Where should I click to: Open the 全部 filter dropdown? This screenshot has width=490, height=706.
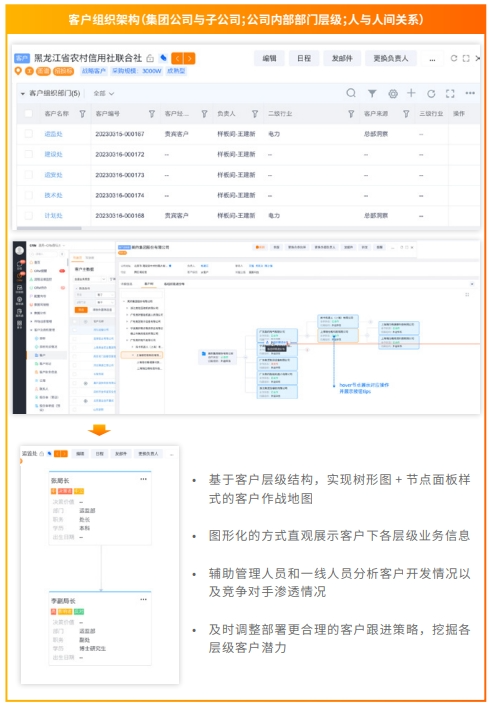coord(104,94)
